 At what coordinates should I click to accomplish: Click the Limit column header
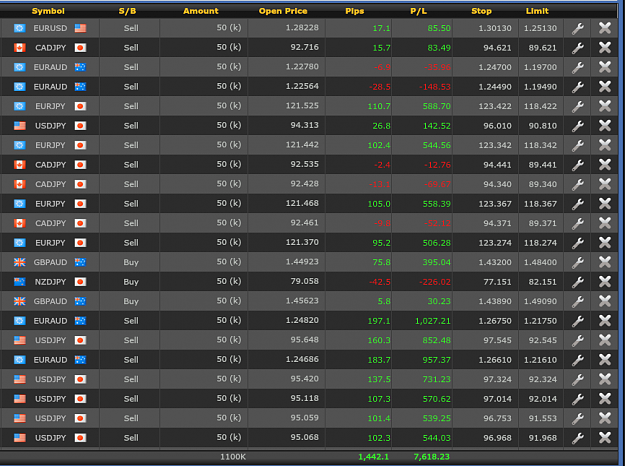click(x=537, y=11)
